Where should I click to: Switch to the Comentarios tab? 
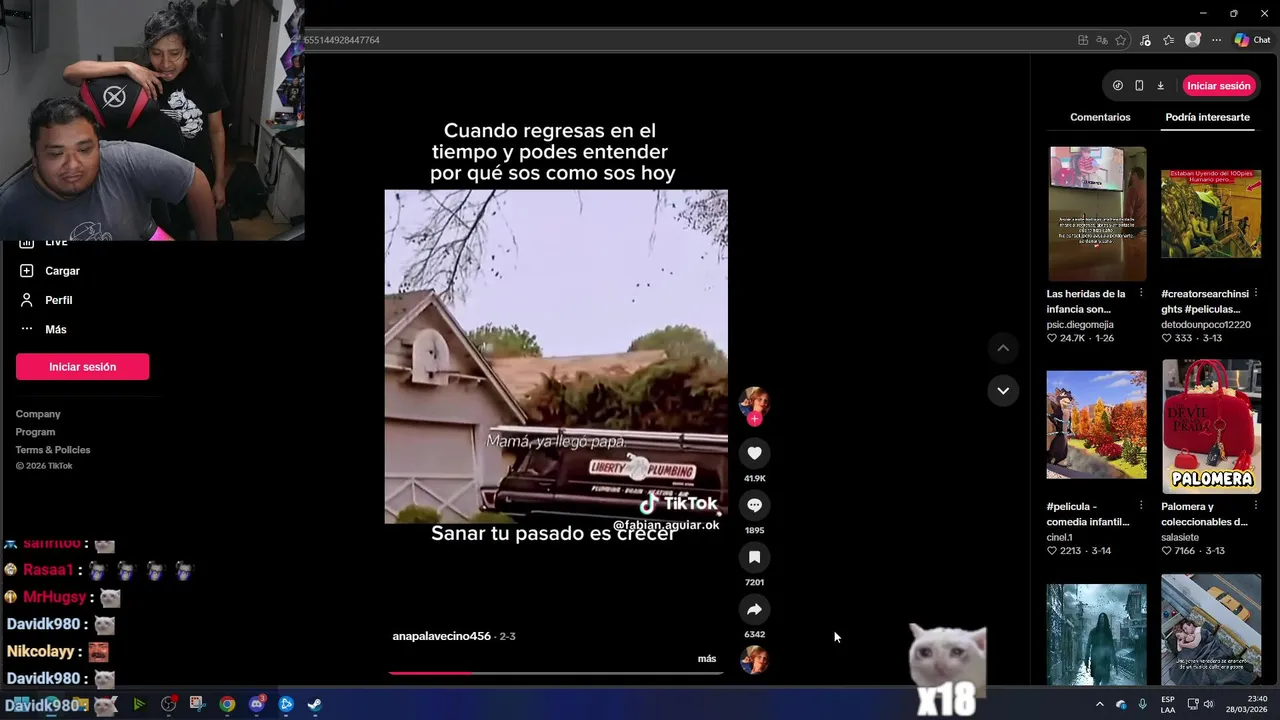point(1100,117)
